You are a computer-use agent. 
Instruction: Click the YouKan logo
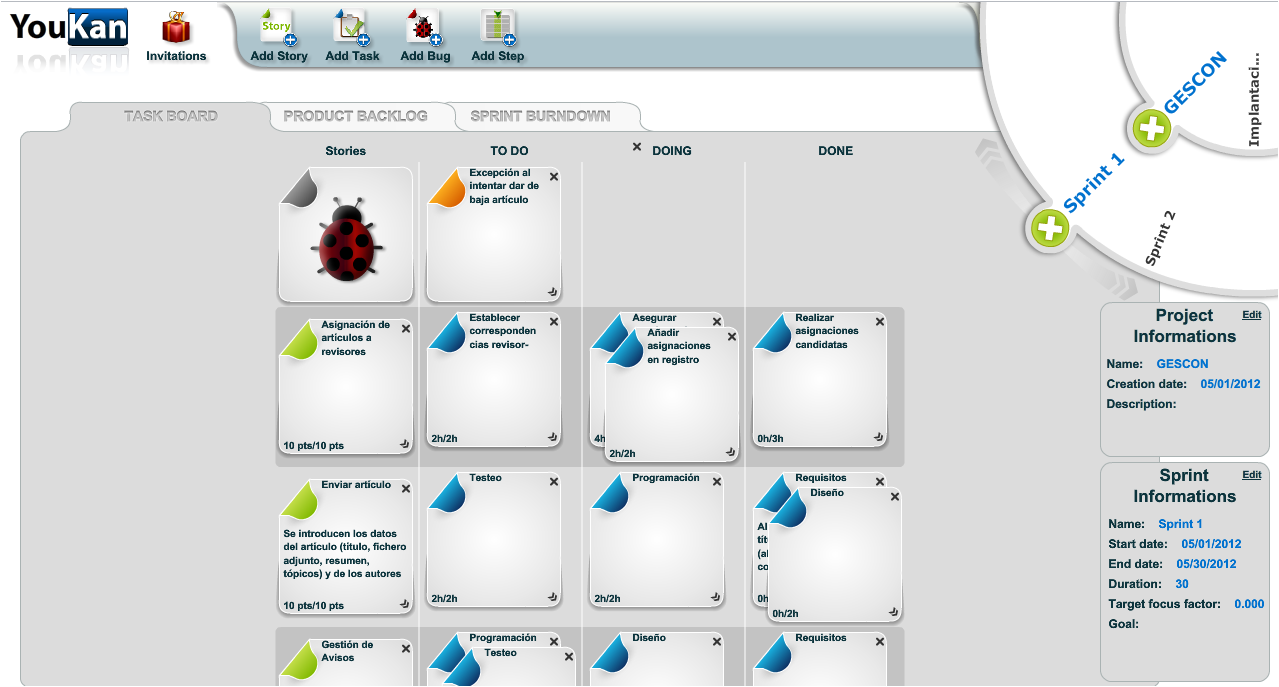coord(69,27)
